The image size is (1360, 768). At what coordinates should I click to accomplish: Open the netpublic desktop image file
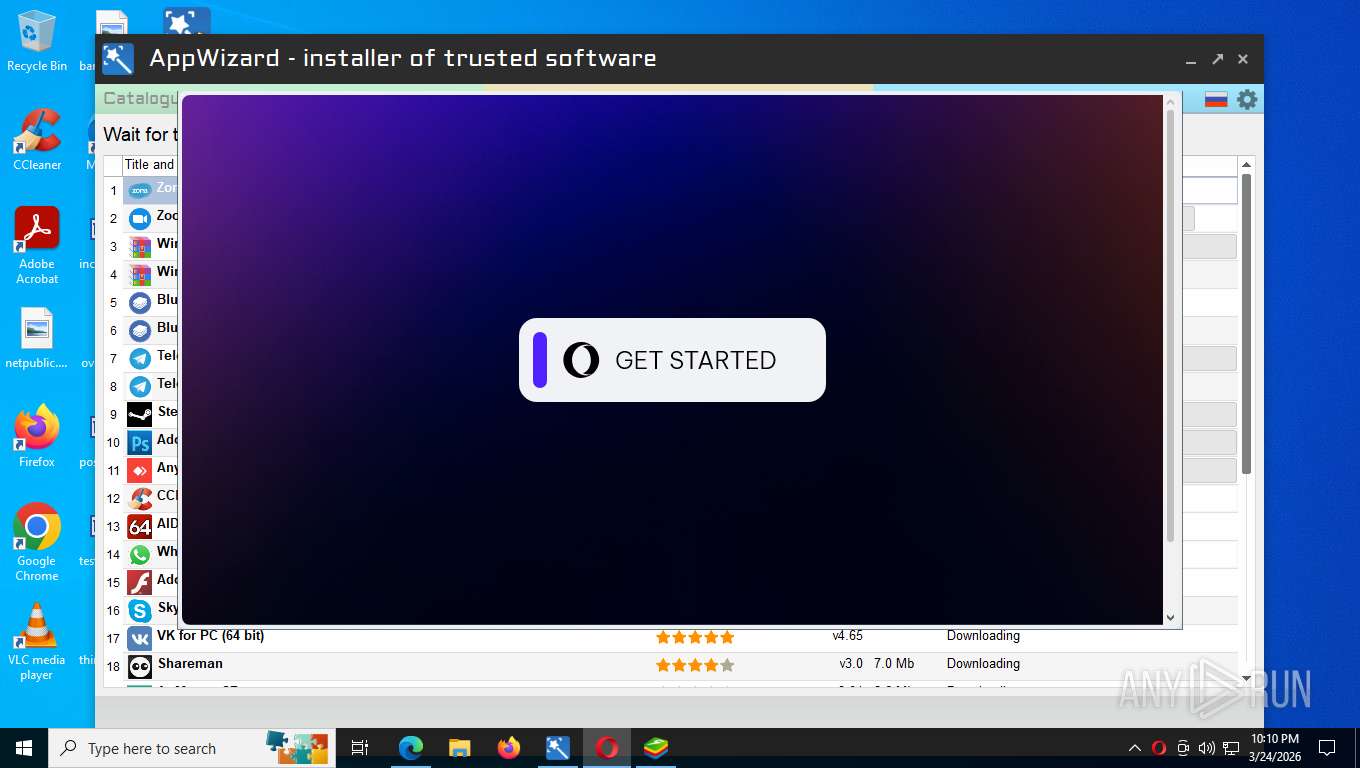tap(37, 339)
